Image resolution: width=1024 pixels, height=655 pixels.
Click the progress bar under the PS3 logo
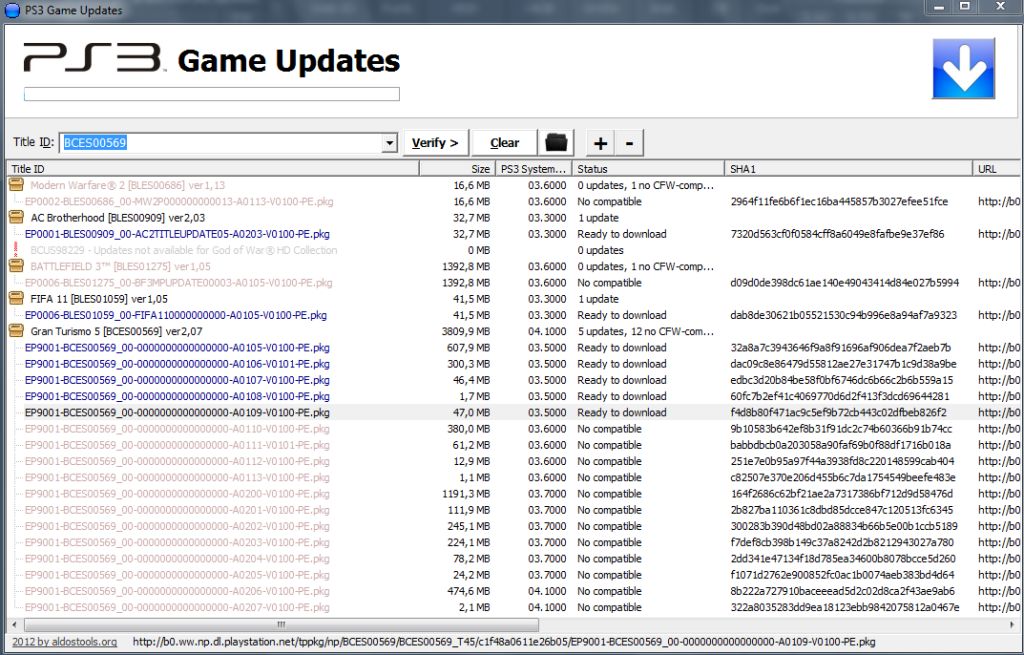click(212, 93)
